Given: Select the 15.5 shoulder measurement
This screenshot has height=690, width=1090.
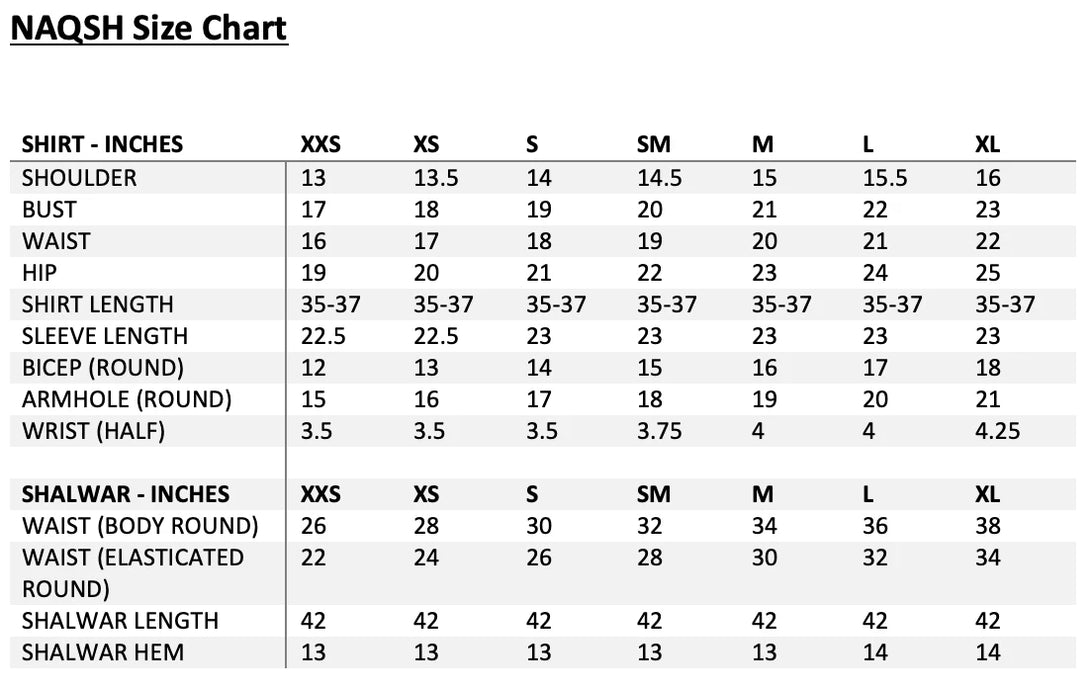Looking at the screenshot, I should pyautogui.click(x=884, y=178).
